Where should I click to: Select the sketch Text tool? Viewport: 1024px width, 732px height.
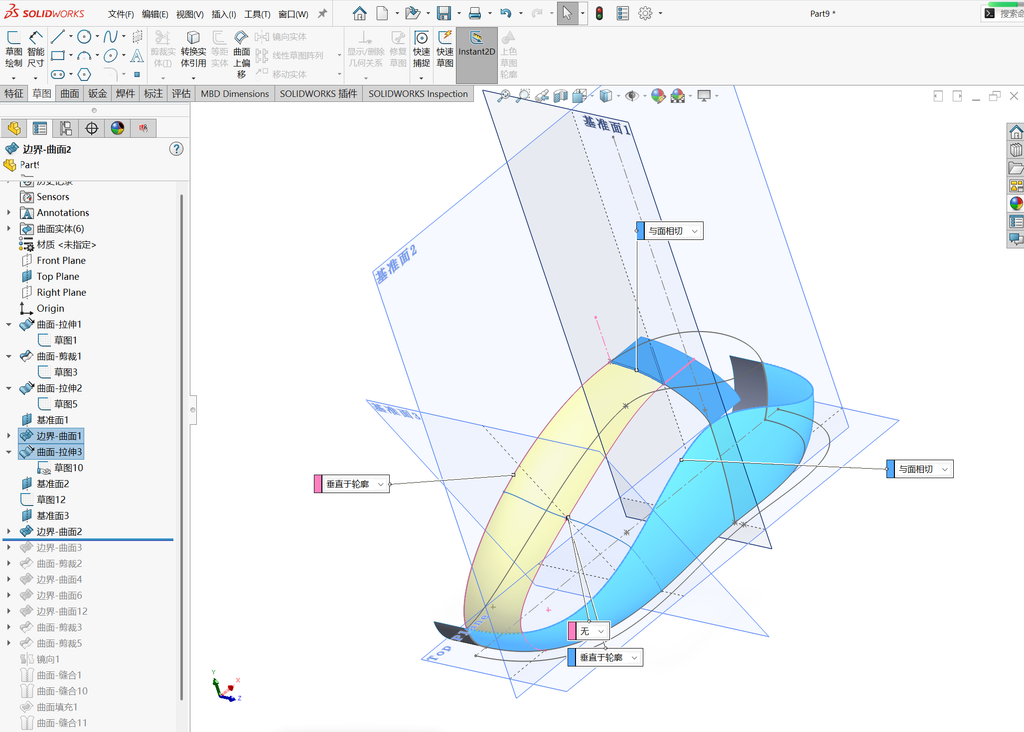tap(136, 56)
